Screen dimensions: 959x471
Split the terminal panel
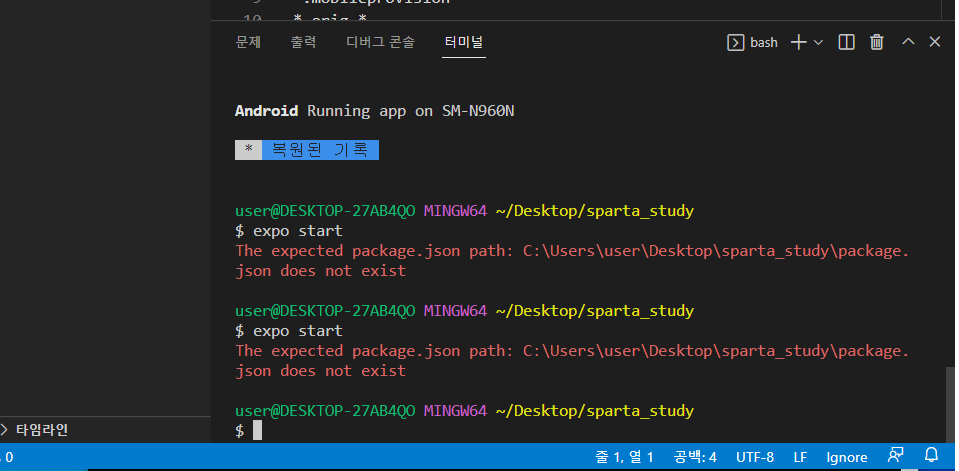tap(846, 42)
